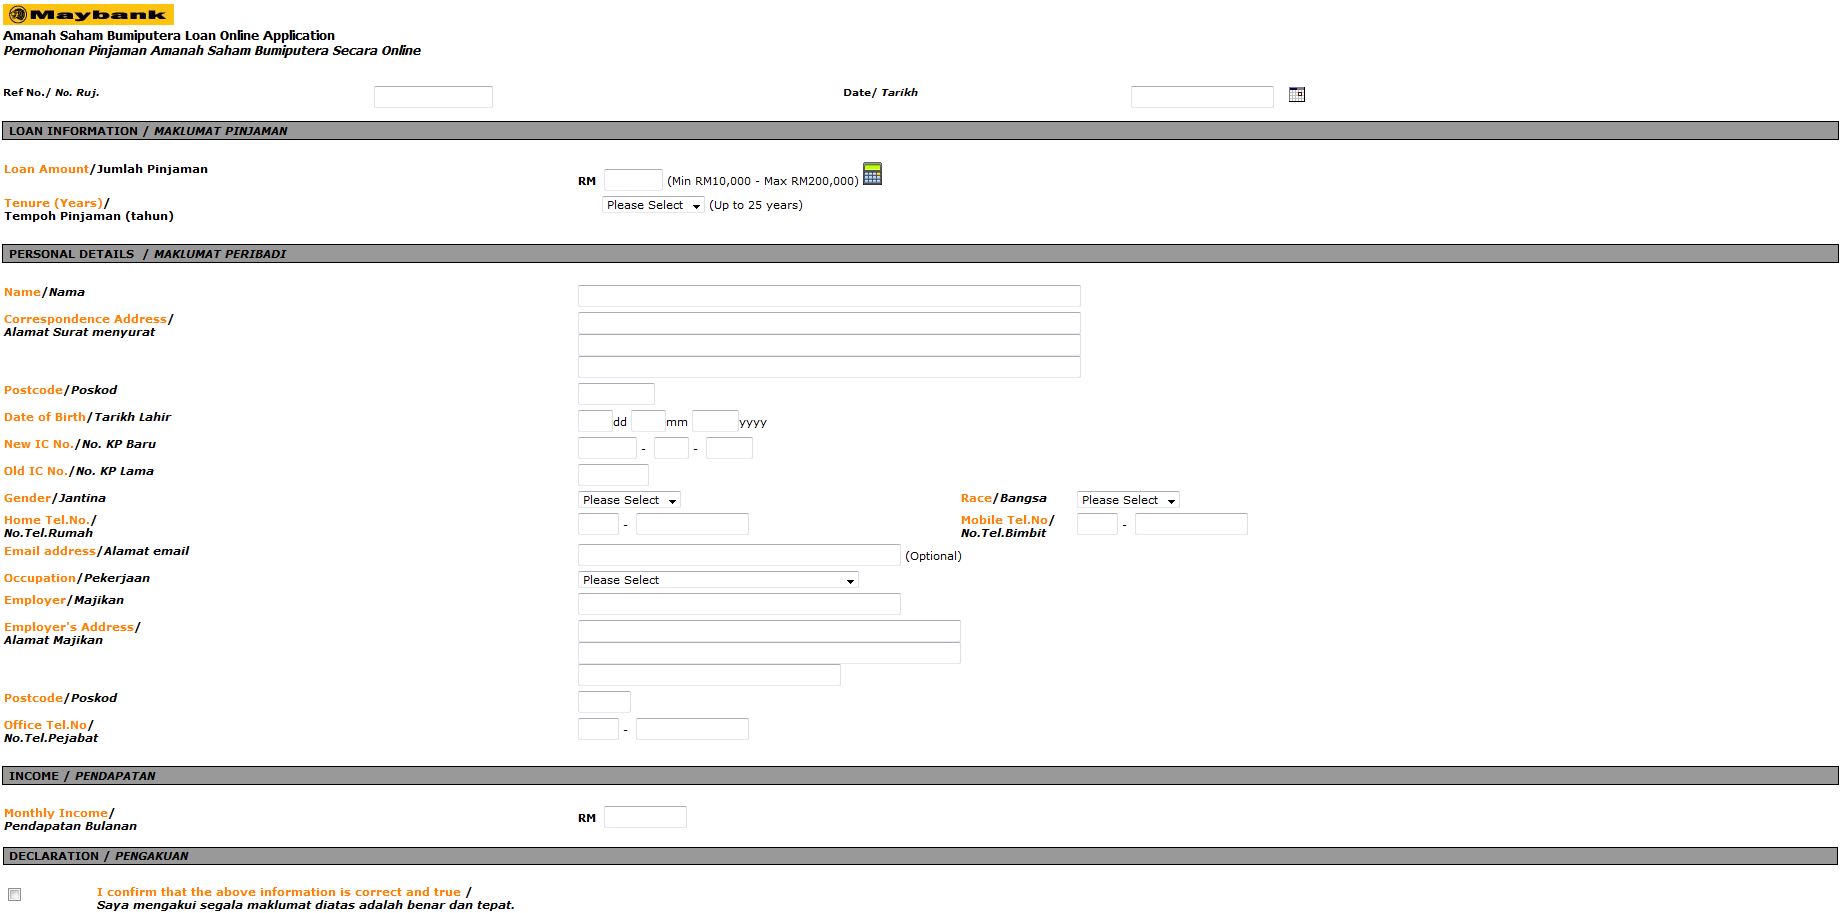1841x913 pixels.
Task: Click the Date of Birth year field
Action: [714, 421]
